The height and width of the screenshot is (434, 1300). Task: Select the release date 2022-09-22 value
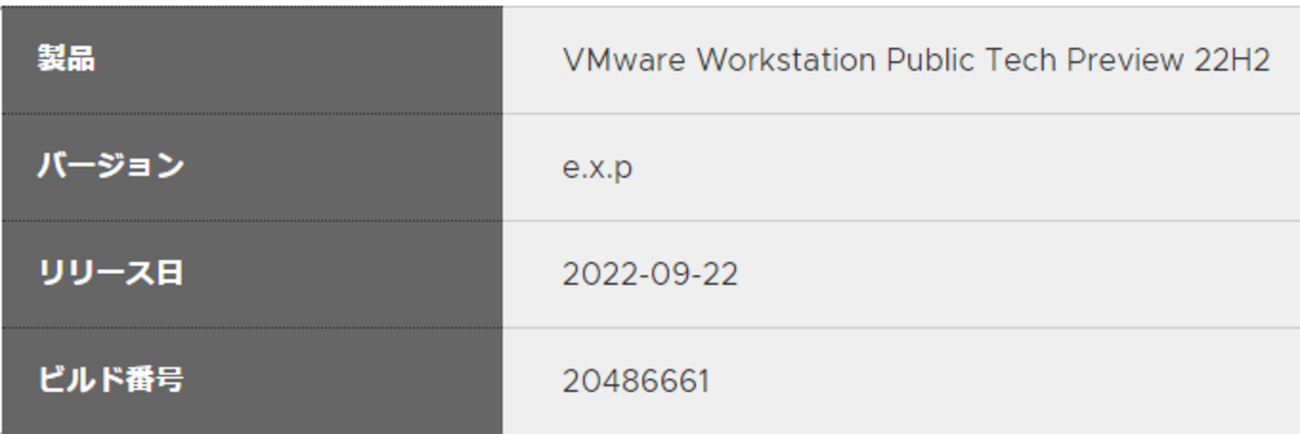pyautogui.click(x=650, y=274)
